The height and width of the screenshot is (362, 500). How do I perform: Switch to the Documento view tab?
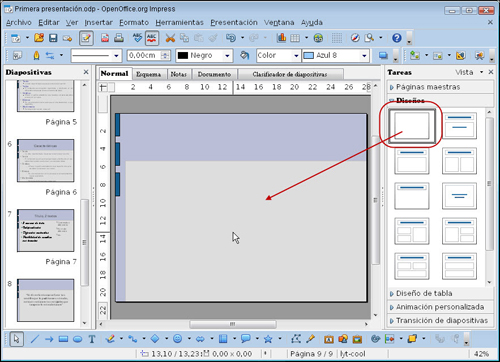pyautogui.click(x=214, y=74)
